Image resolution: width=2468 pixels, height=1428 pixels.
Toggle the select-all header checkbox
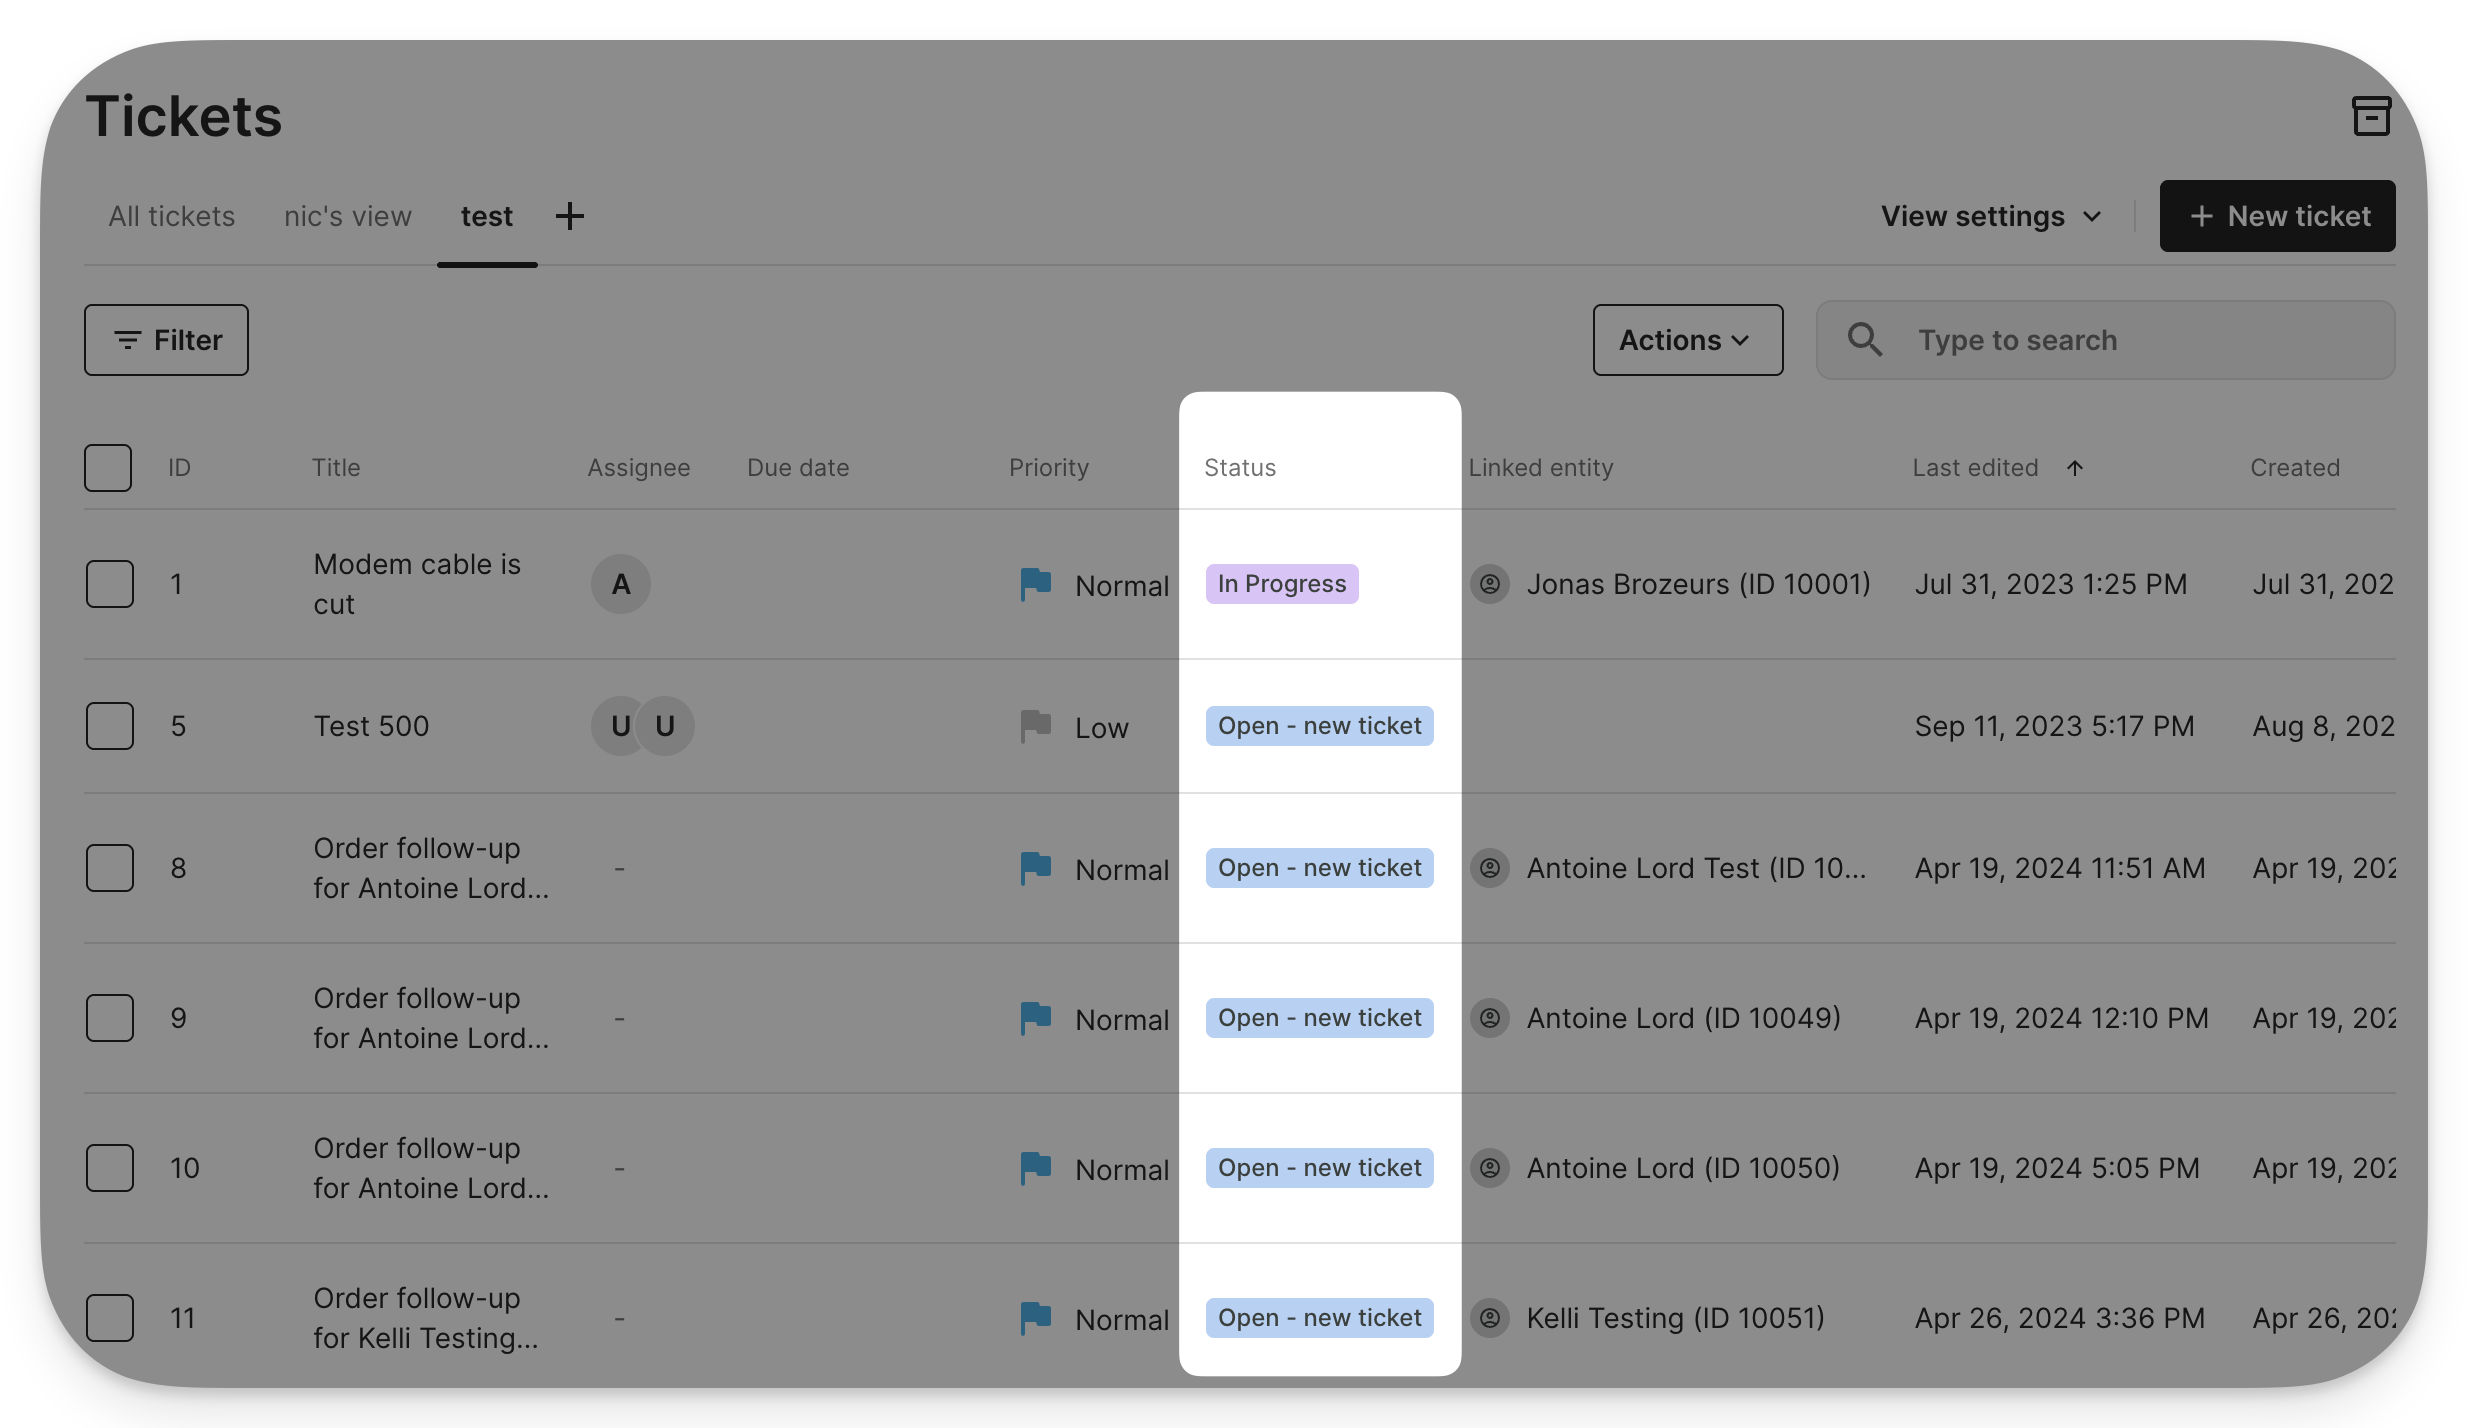[x=108, y=468]
